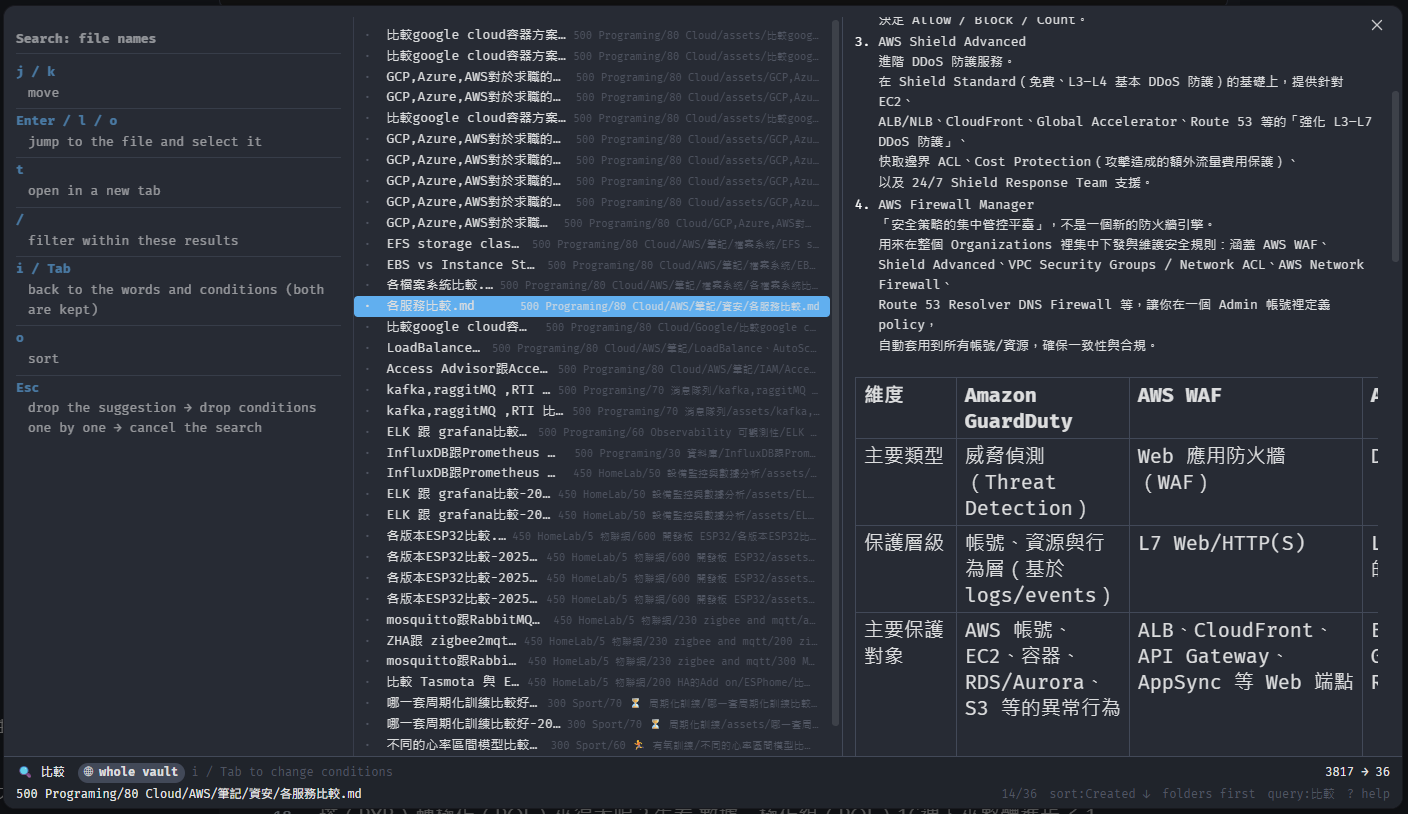Select the result 'mosquitto跟Rabbi…' in 300 M… folder
The height and width of the screenshot is (814, 1408).
[x=592, y=661]
